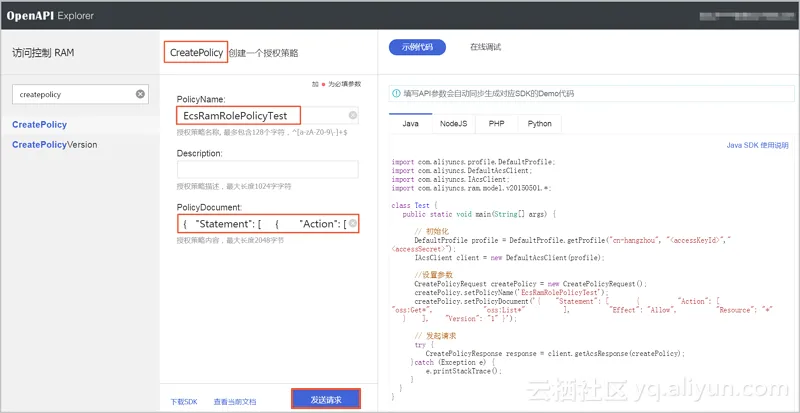800x413 pixels.
Task: Select the 在线调试 tab
Action: coord(485,47)
